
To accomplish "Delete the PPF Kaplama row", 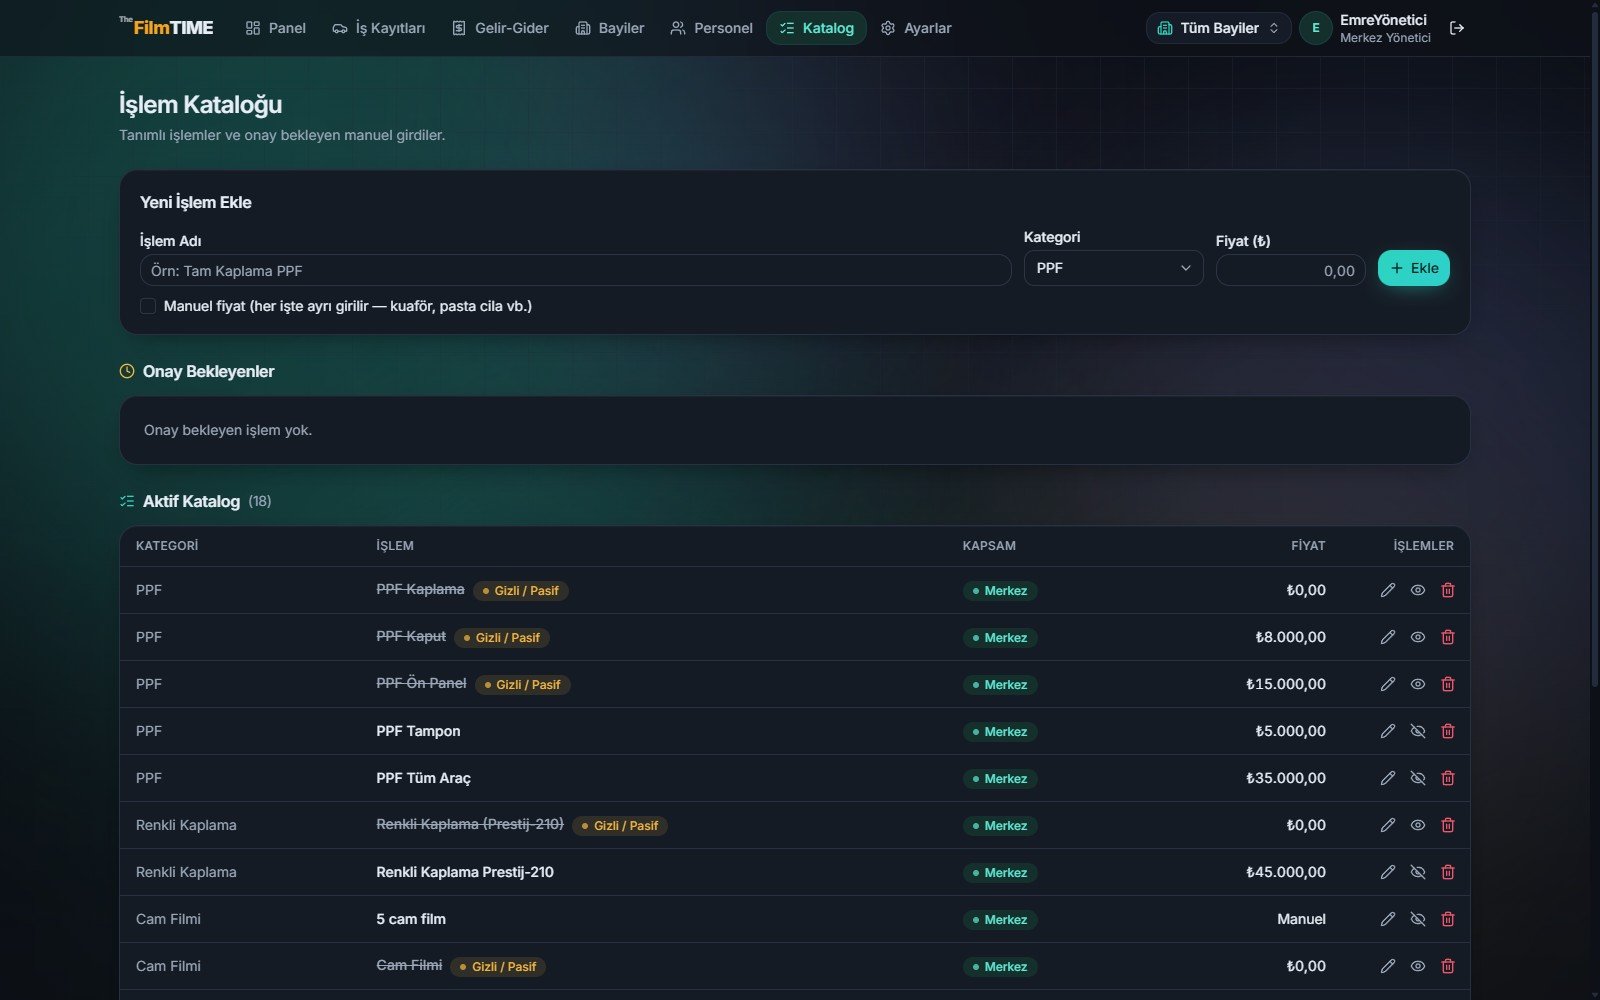I will (x=1447, y=590).
